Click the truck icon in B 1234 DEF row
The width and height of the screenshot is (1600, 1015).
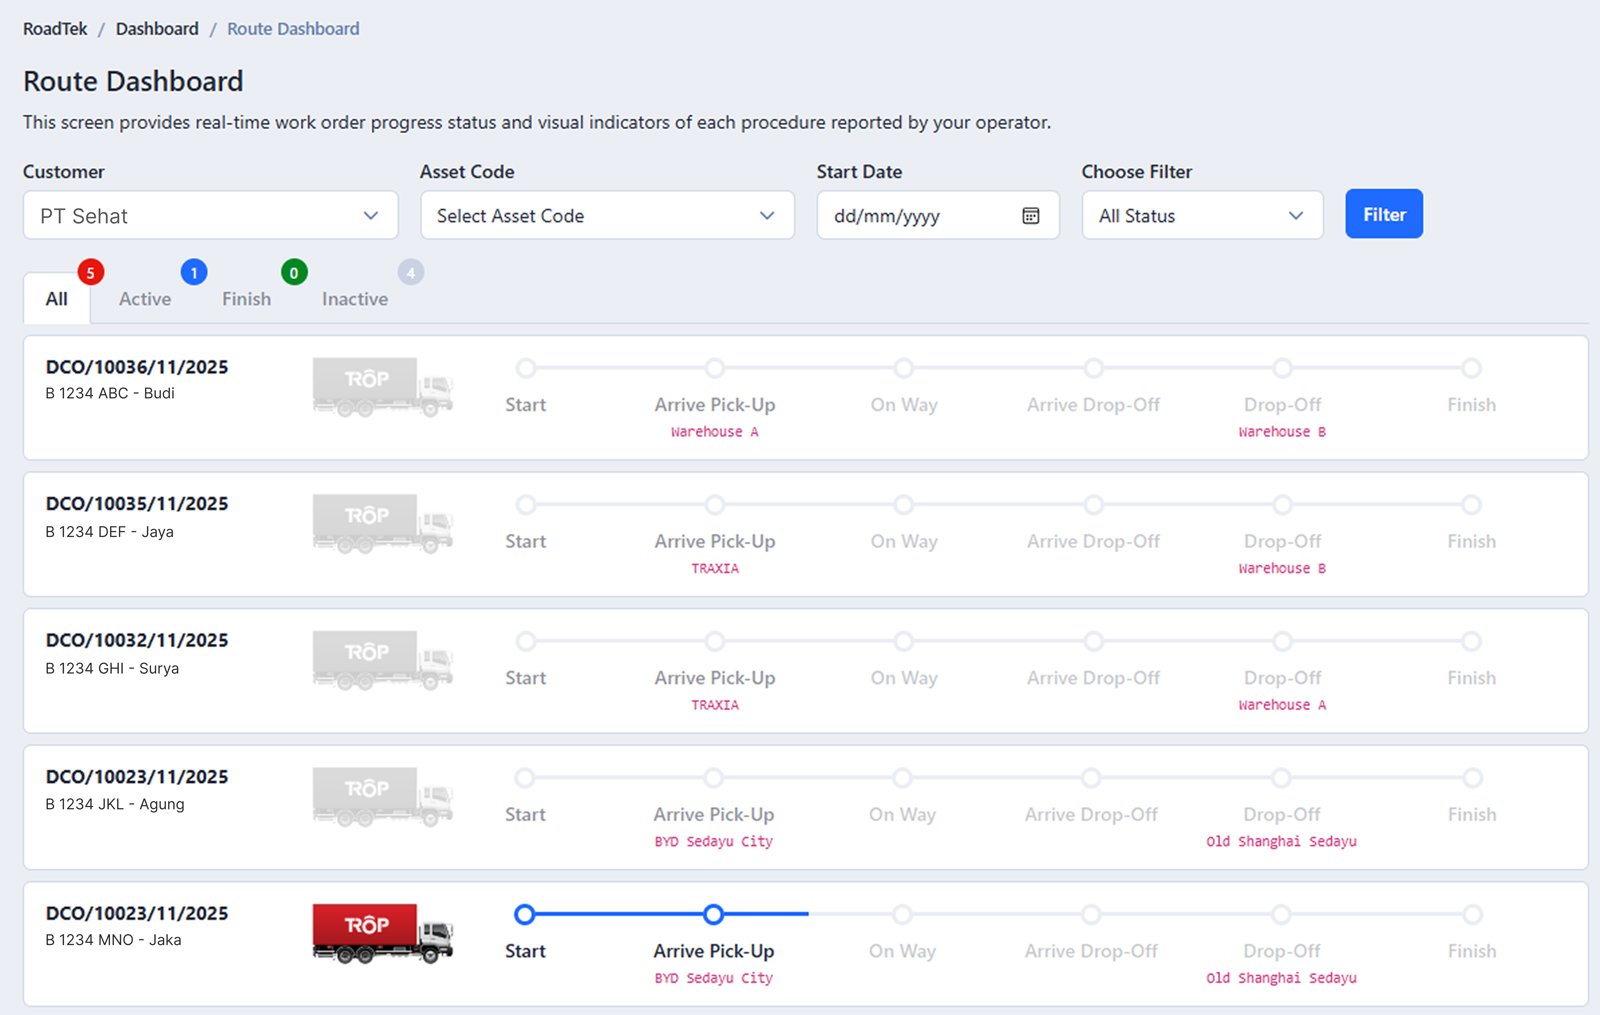pos(382,523)
